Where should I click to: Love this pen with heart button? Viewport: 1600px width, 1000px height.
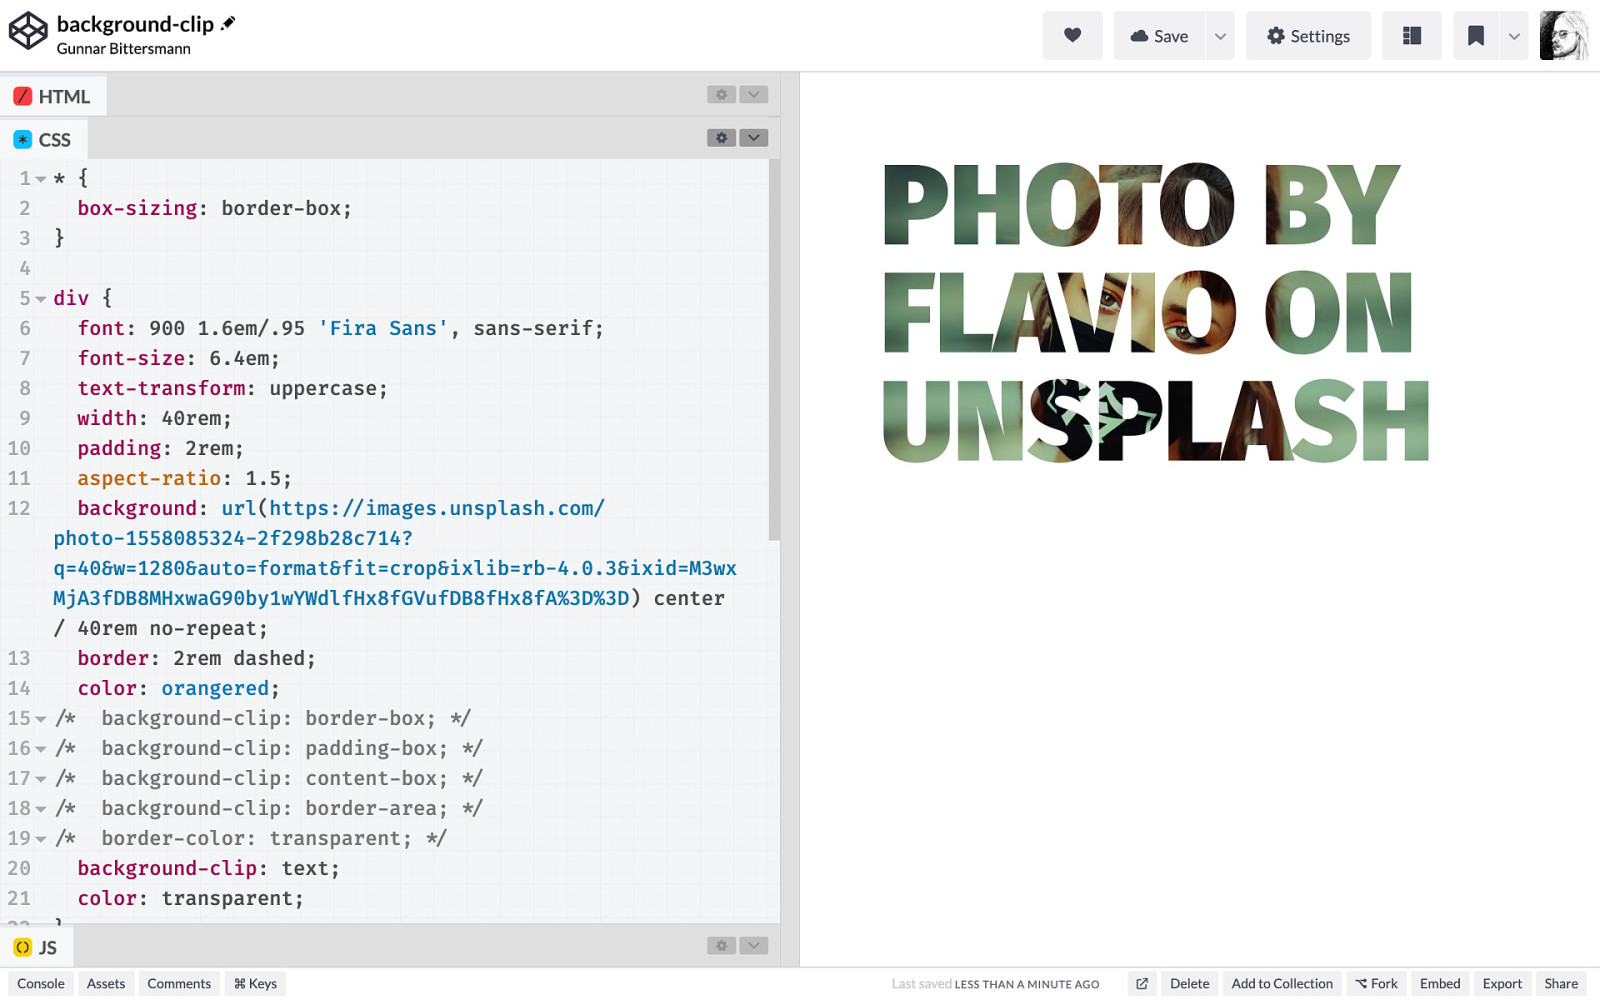[x=1072, y=36]
